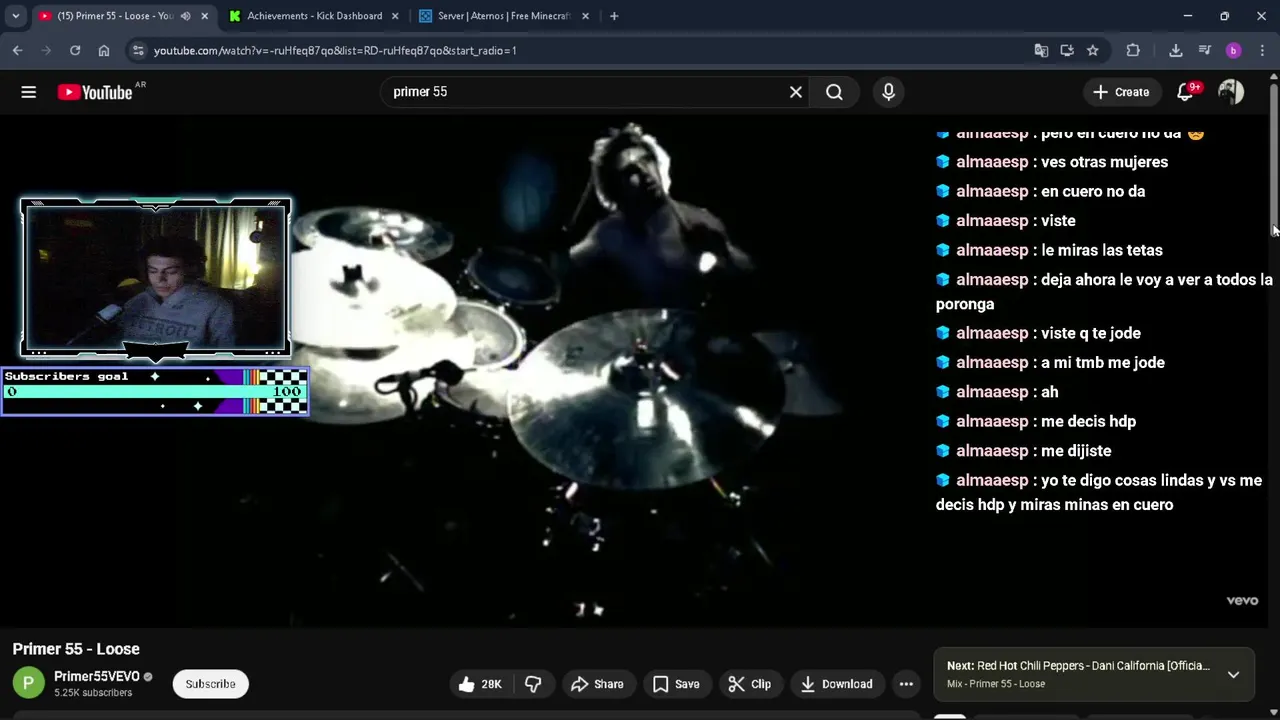
Task: Dislike the video with thumbs down
Action: pos(533,684)
